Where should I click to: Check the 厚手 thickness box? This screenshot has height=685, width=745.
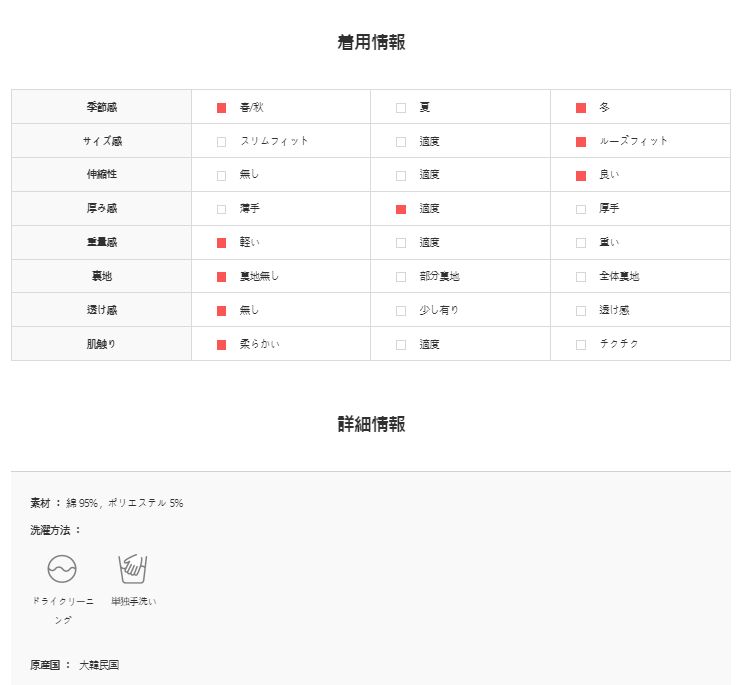(x=581, y=209)
